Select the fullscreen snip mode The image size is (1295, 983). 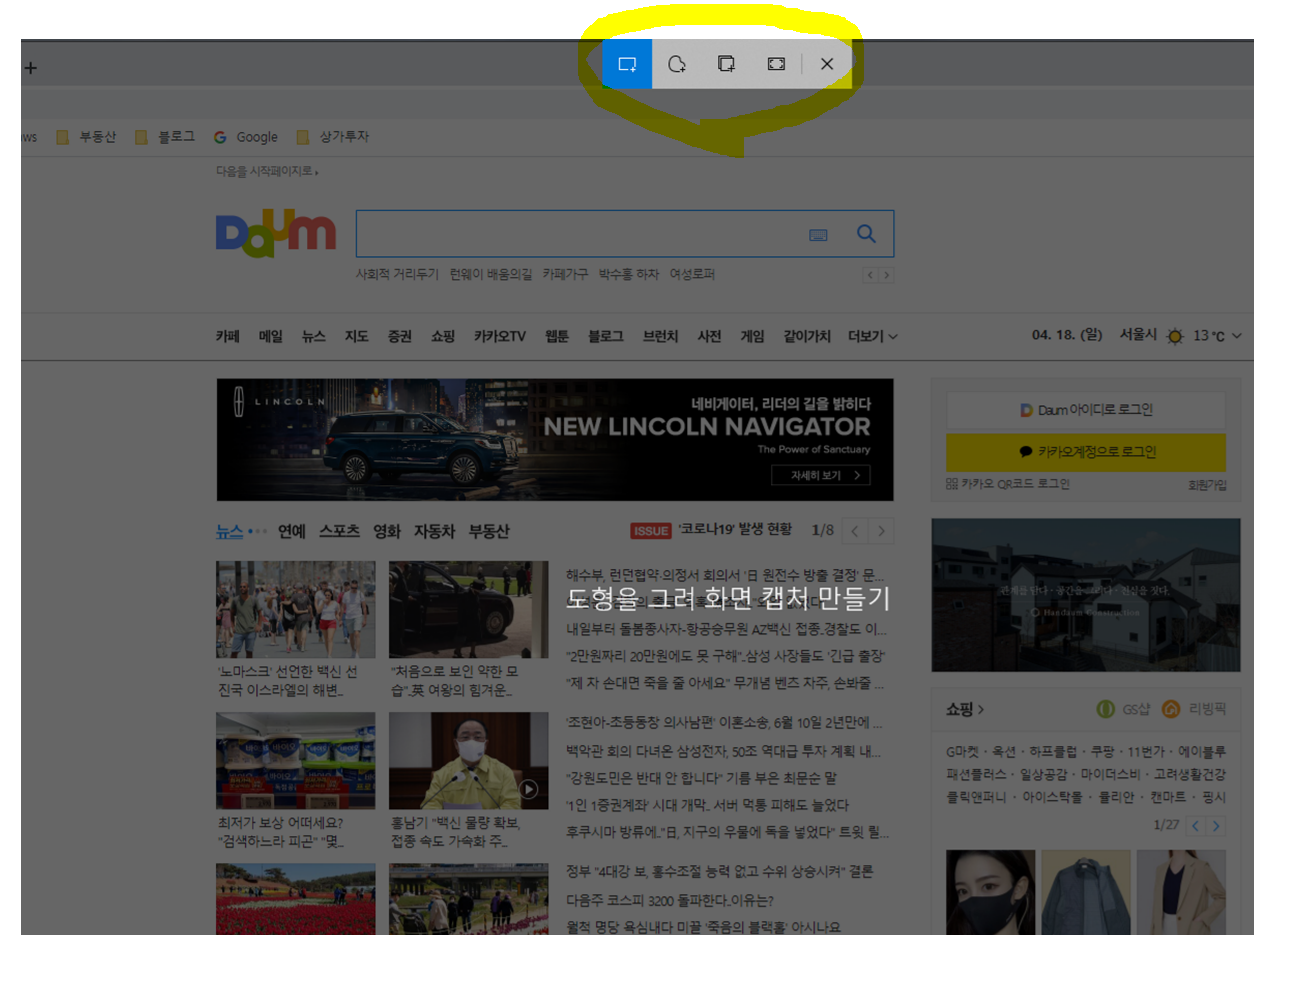tap(776, 64)
